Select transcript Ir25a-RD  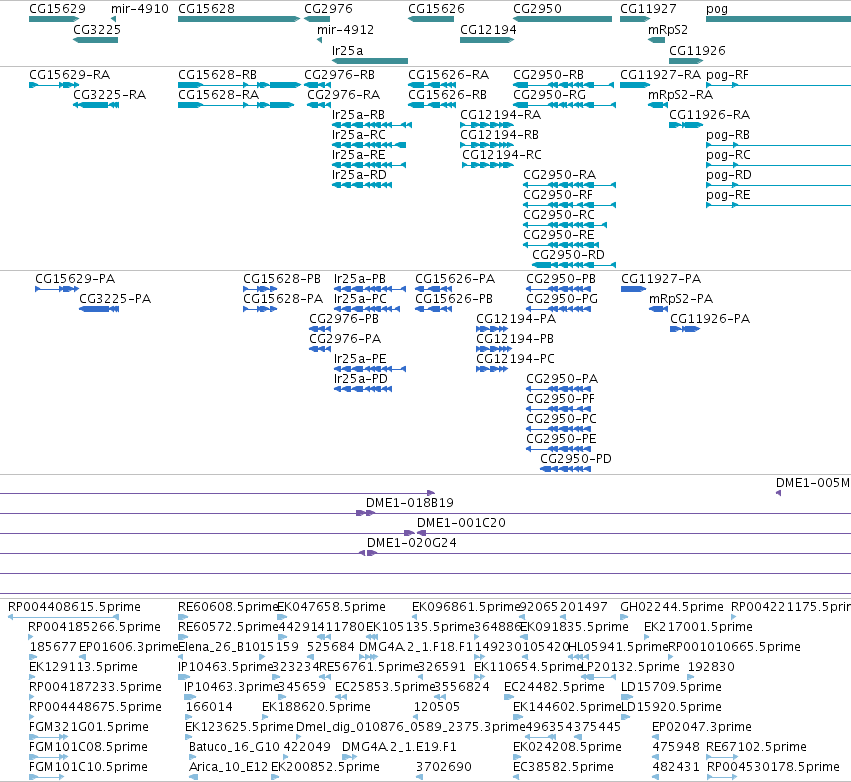361,185
